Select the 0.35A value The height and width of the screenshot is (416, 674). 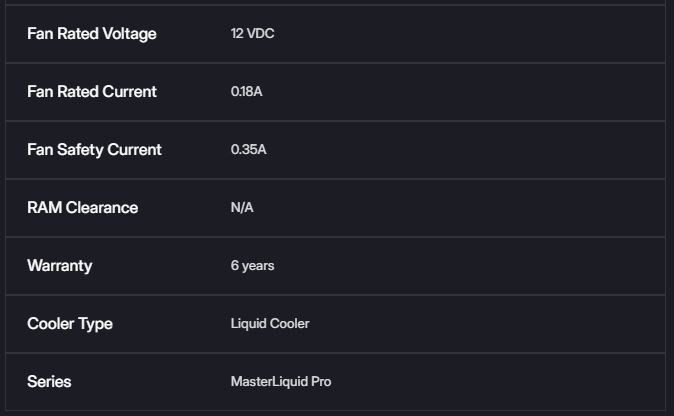coord(248,150)
